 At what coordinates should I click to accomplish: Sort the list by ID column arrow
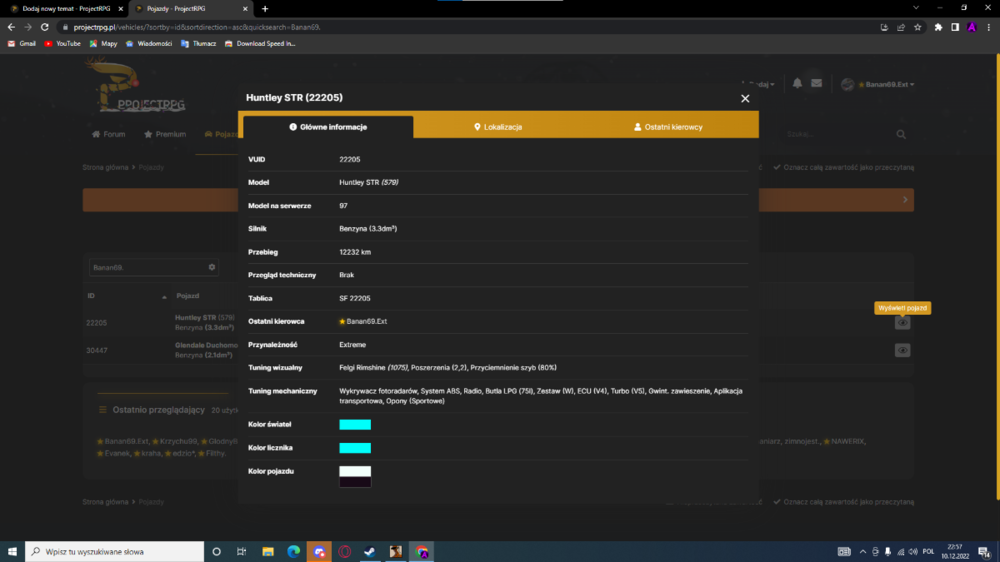(x=164, y=297)
